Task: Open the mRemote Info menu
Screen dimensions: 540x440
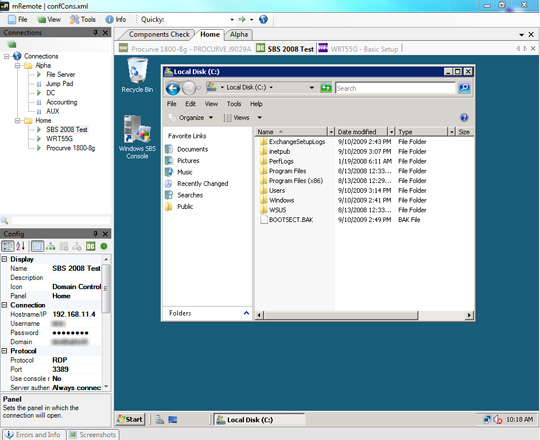Action: (116, 19)
